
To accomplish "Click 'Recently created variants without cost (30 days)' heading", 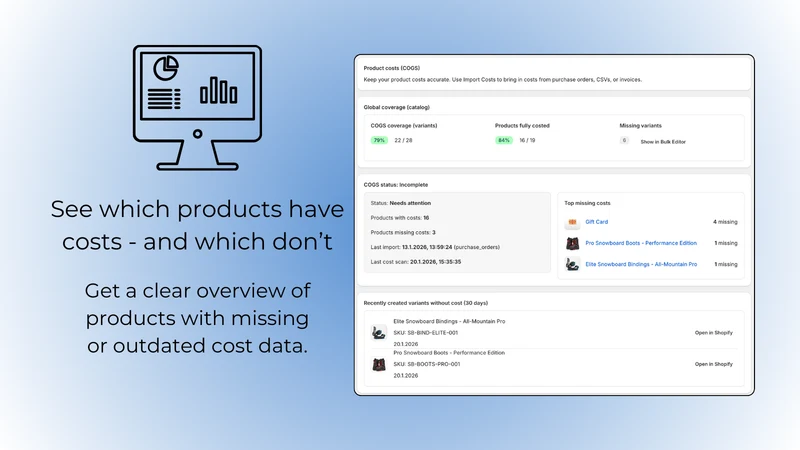I will pyautogui.click(x=426, y=303).
